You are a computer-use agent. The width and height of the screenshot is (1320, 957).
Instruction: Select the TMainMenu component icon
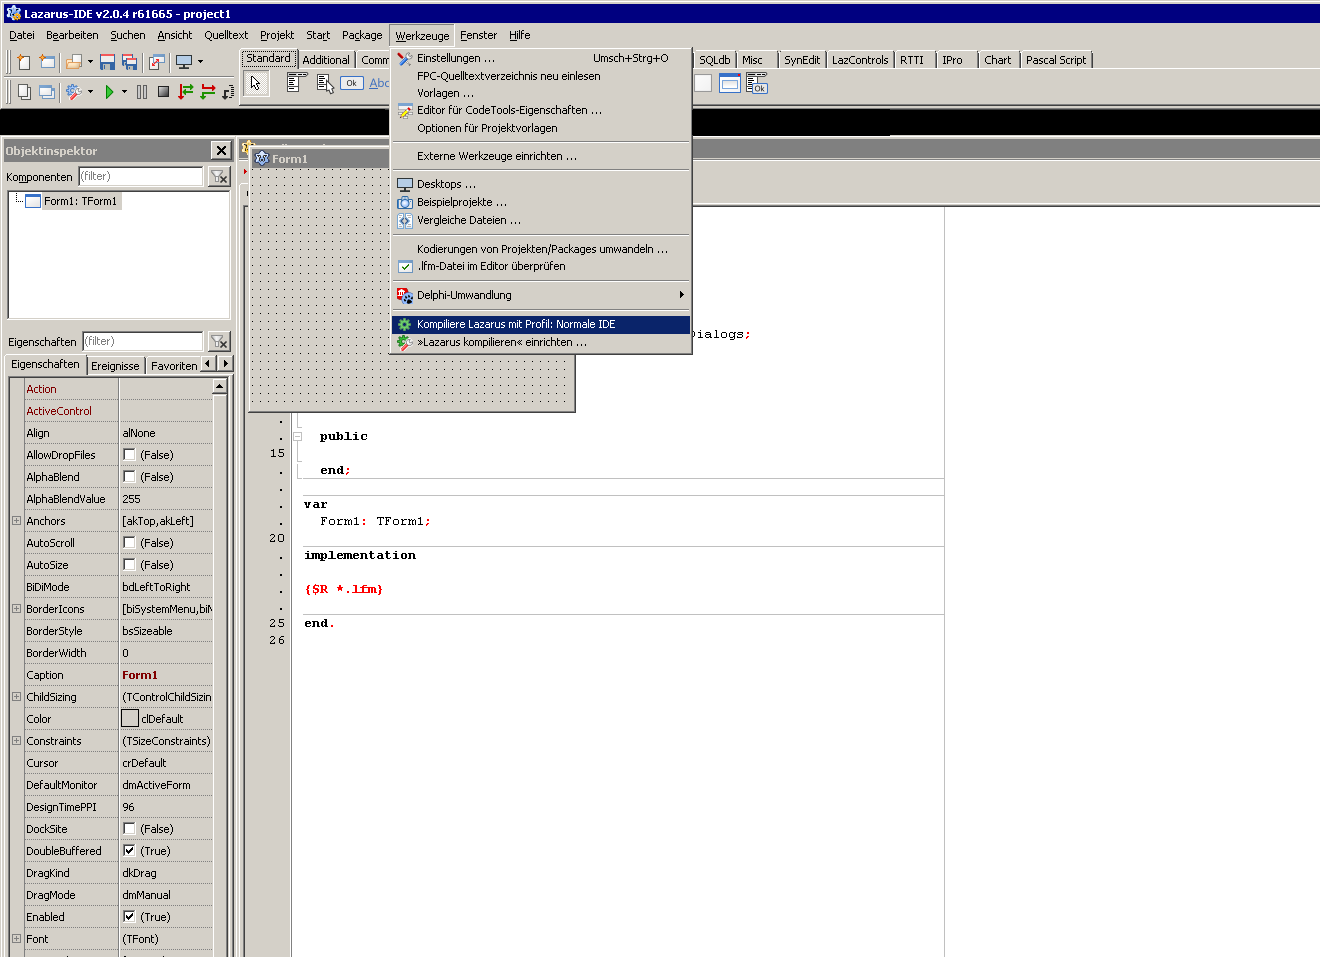coord(295,83)
